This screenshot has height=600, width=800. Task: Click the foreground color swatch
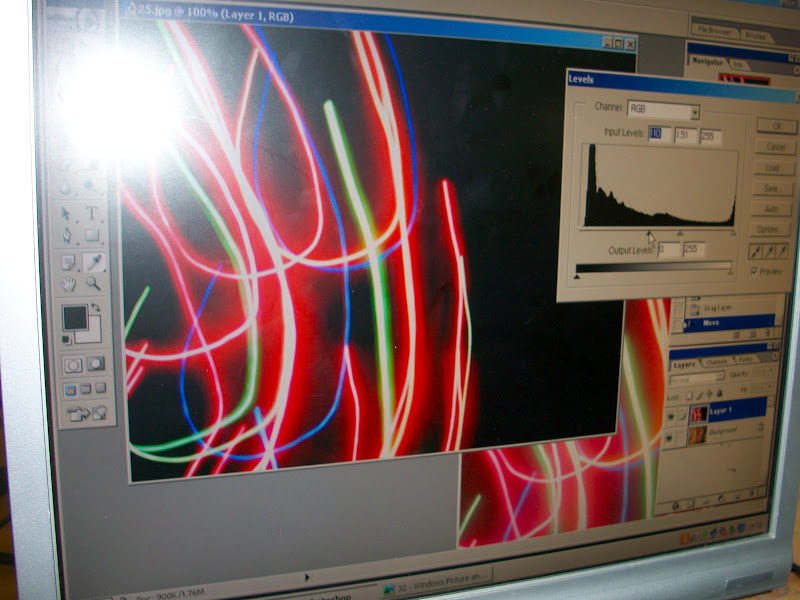click(75, 318)
